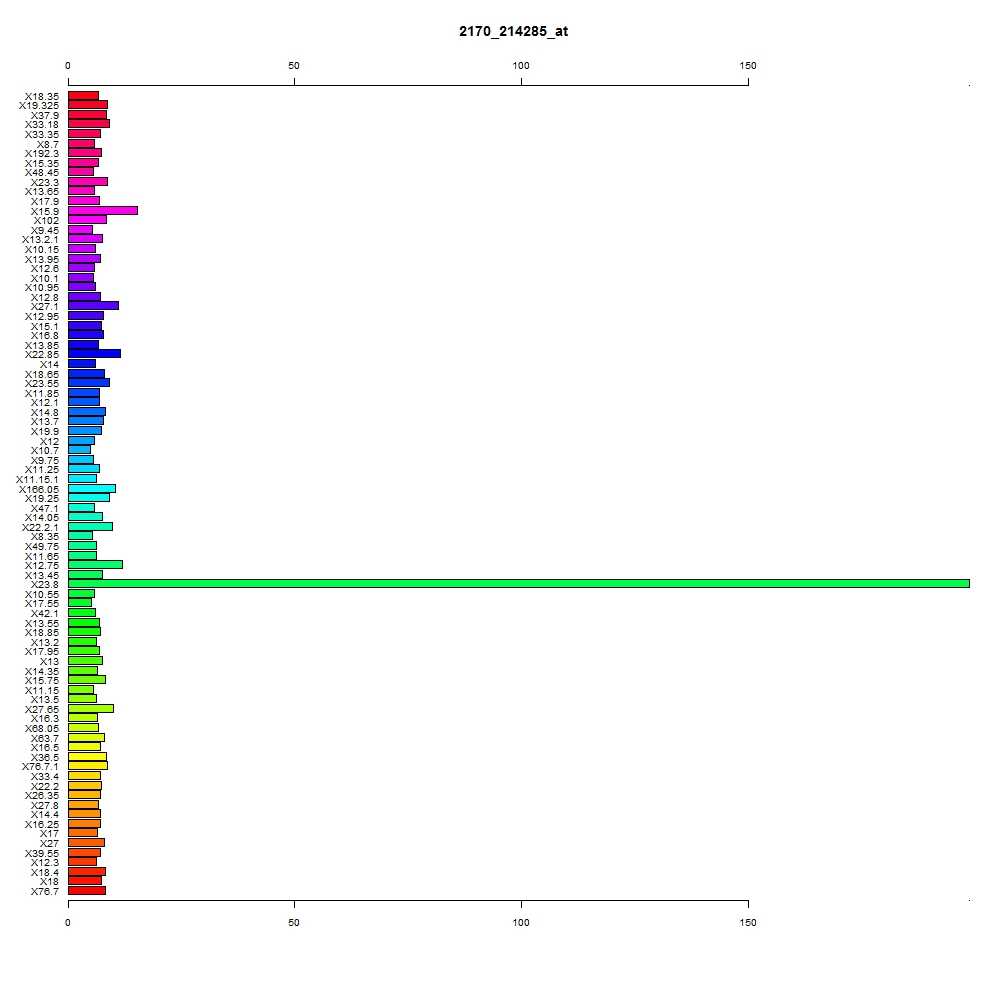Viewport: 1000px width, 1000px height.
Task: Select the top axis label 50
Action: [294, 66]
